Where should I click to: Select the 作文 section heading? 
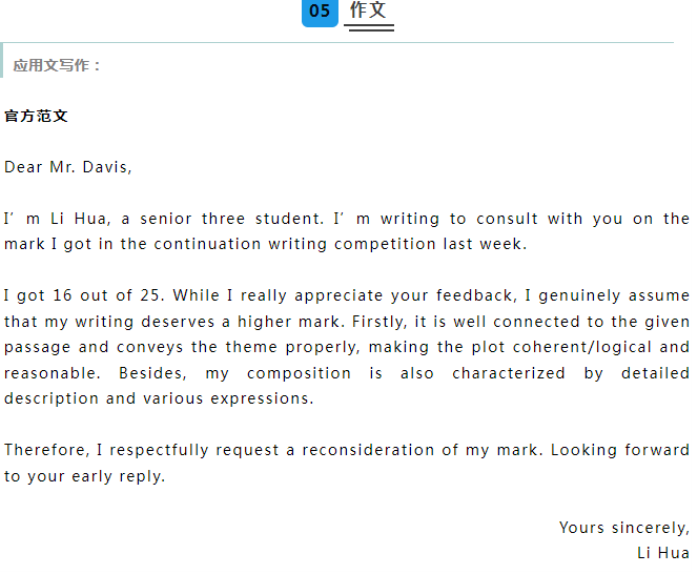368,10
